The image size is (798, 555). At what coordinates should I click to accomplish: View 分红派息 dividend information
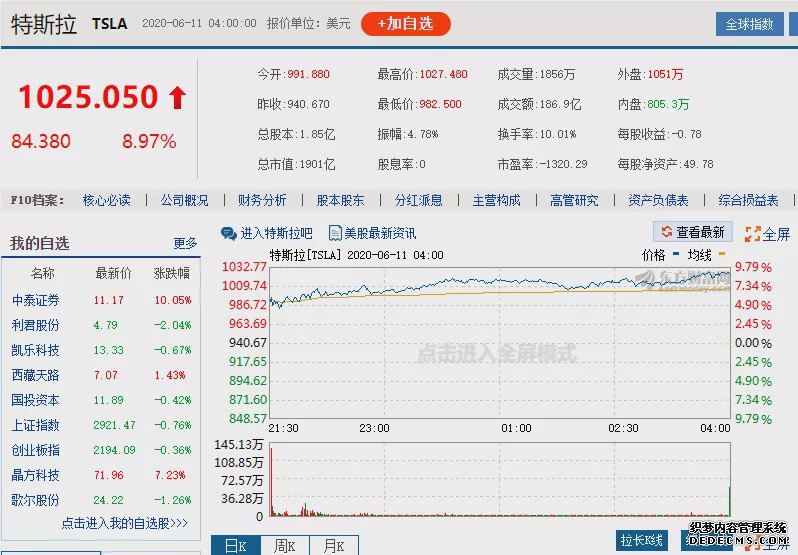pyautogui.click(x=418, y=200)
